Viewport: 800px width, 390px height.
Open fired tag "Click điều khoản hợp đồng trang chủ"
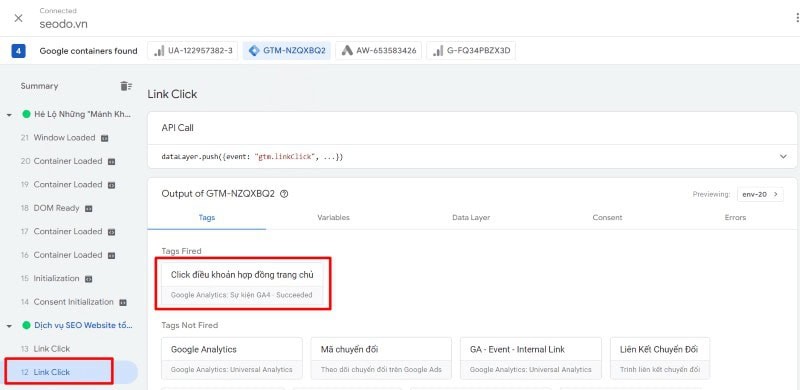[x=242, y=284]
